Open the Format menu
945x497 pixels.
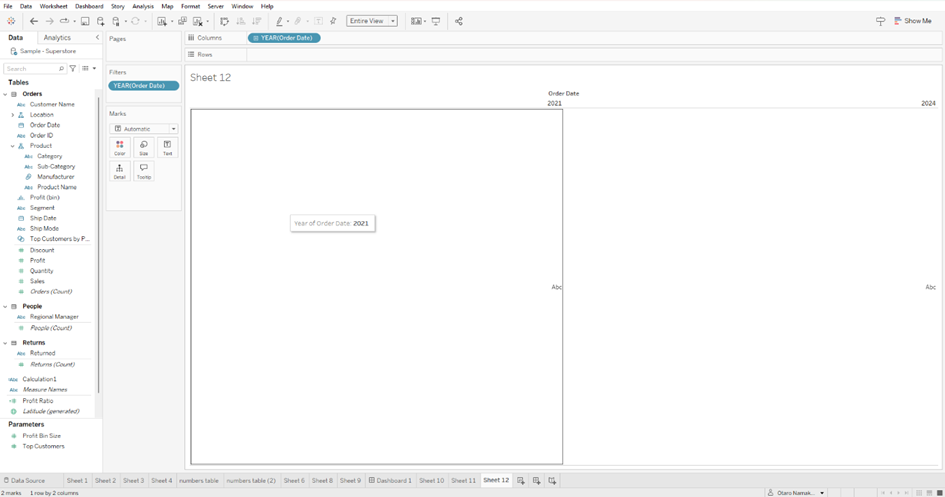(x=190, y=6)
